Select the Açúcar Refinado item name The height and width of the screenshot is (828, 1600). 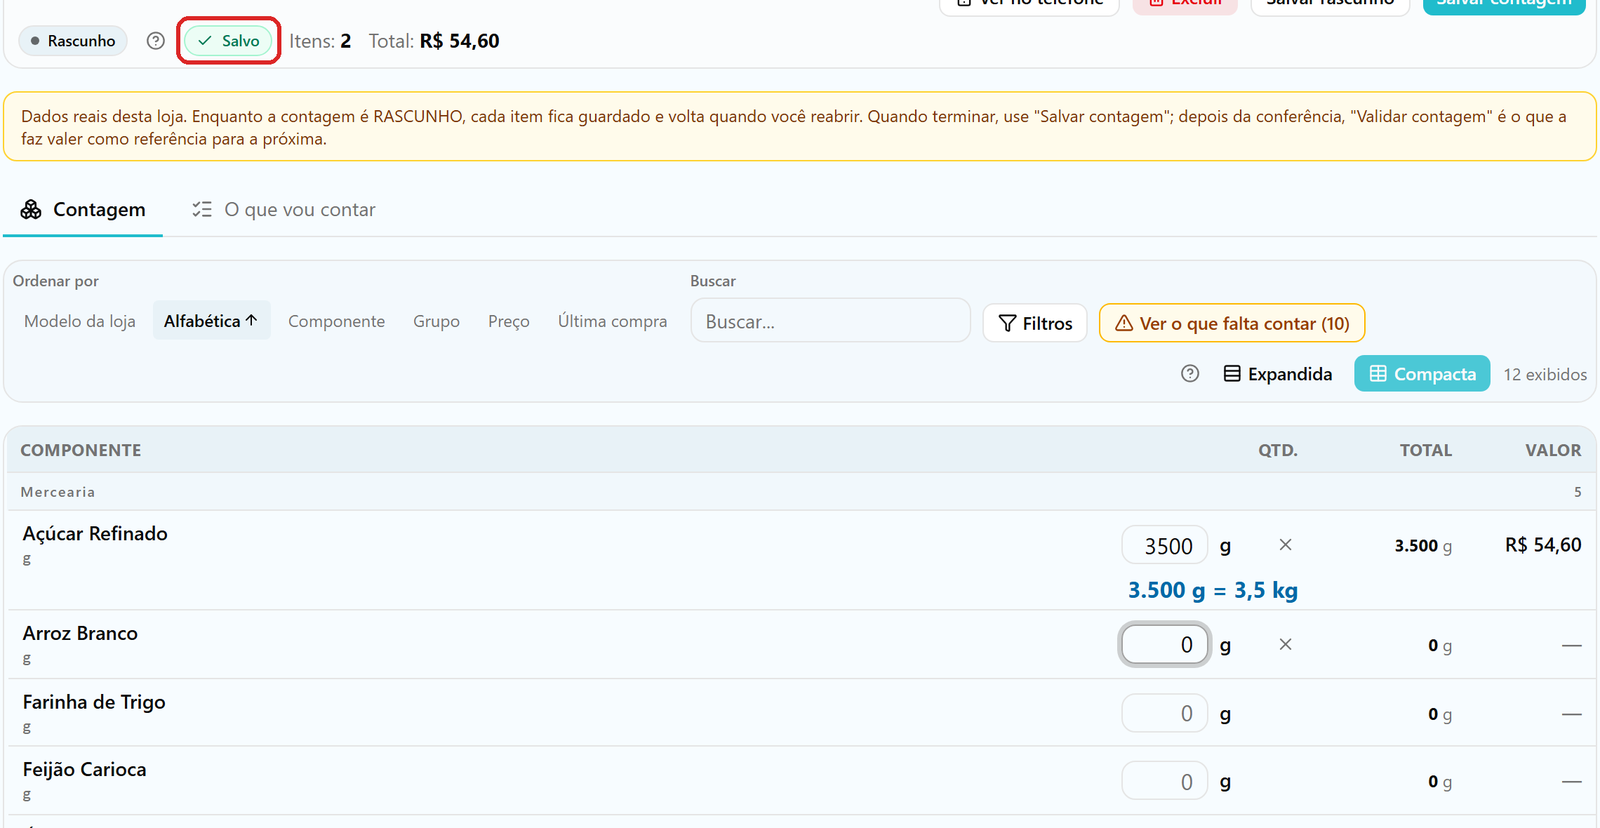coord(95,534)
